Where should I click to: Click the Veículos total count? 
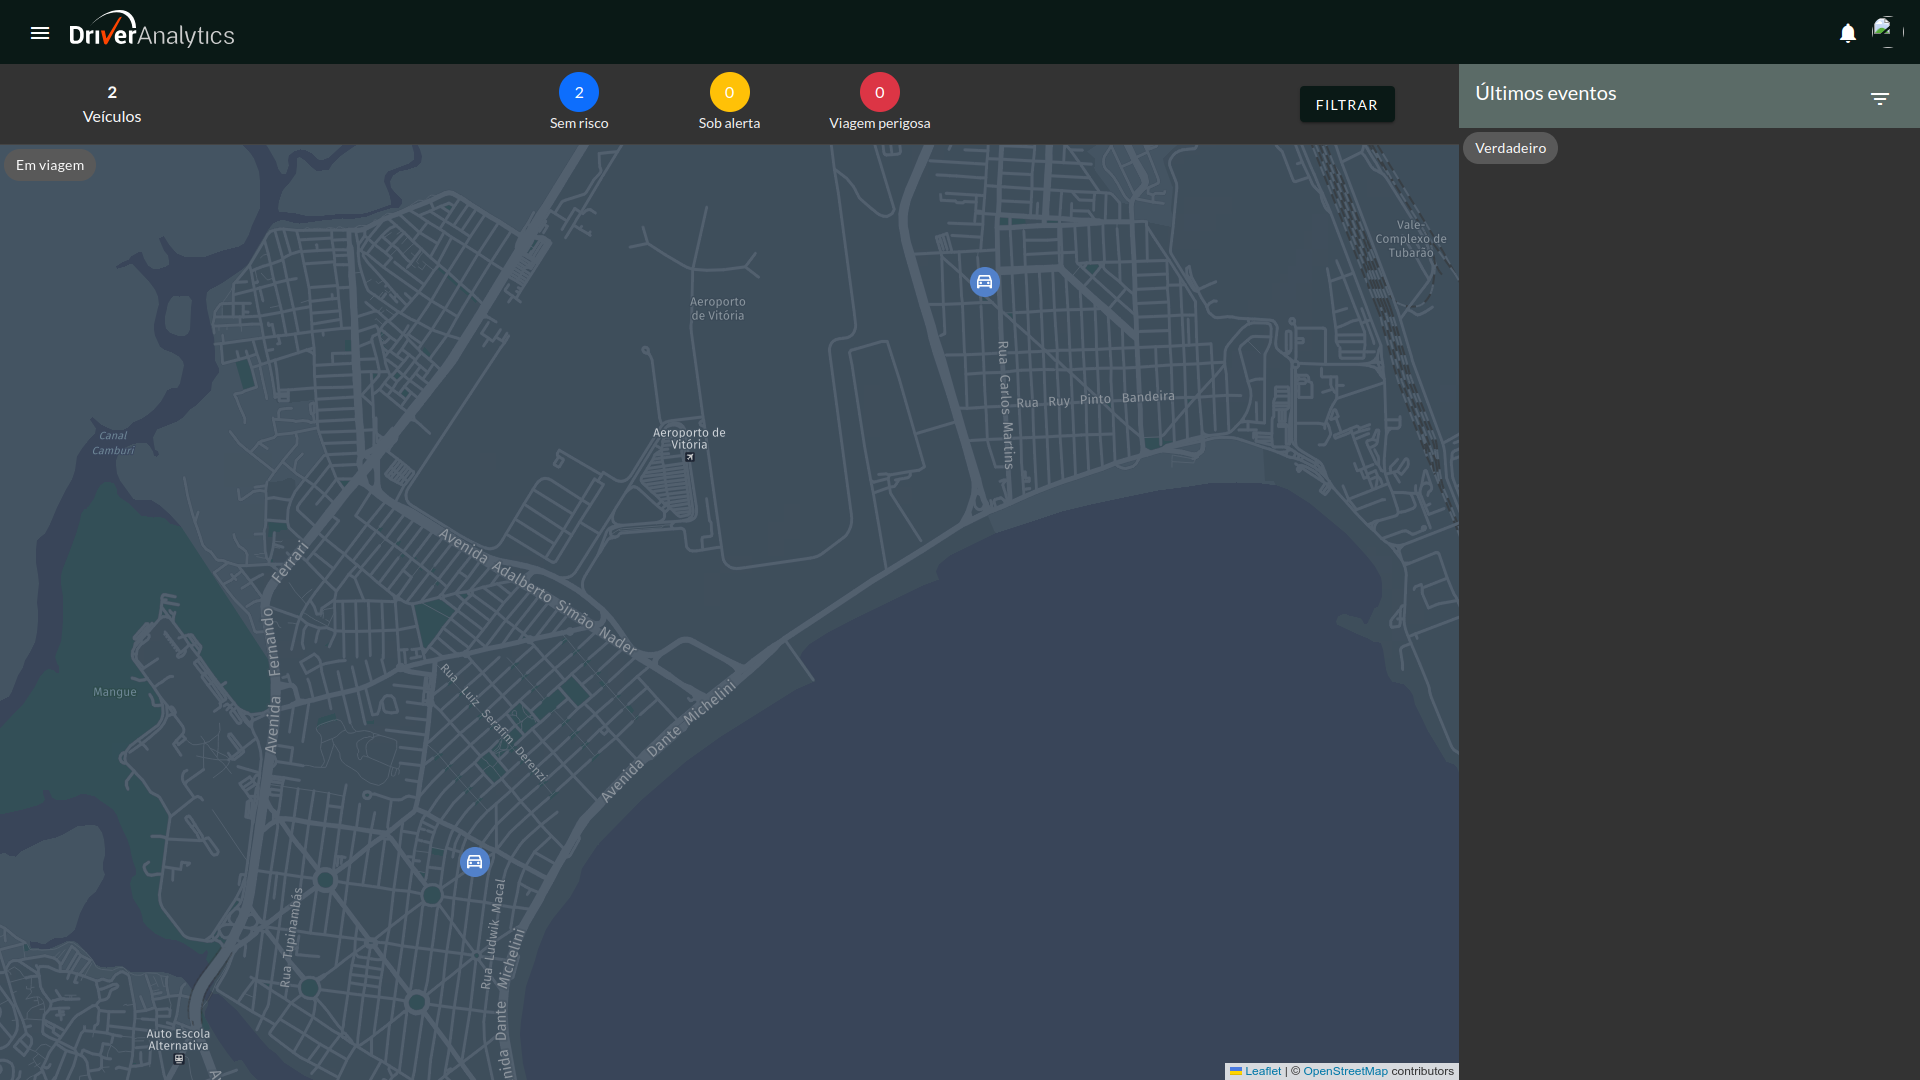point(112,103)
